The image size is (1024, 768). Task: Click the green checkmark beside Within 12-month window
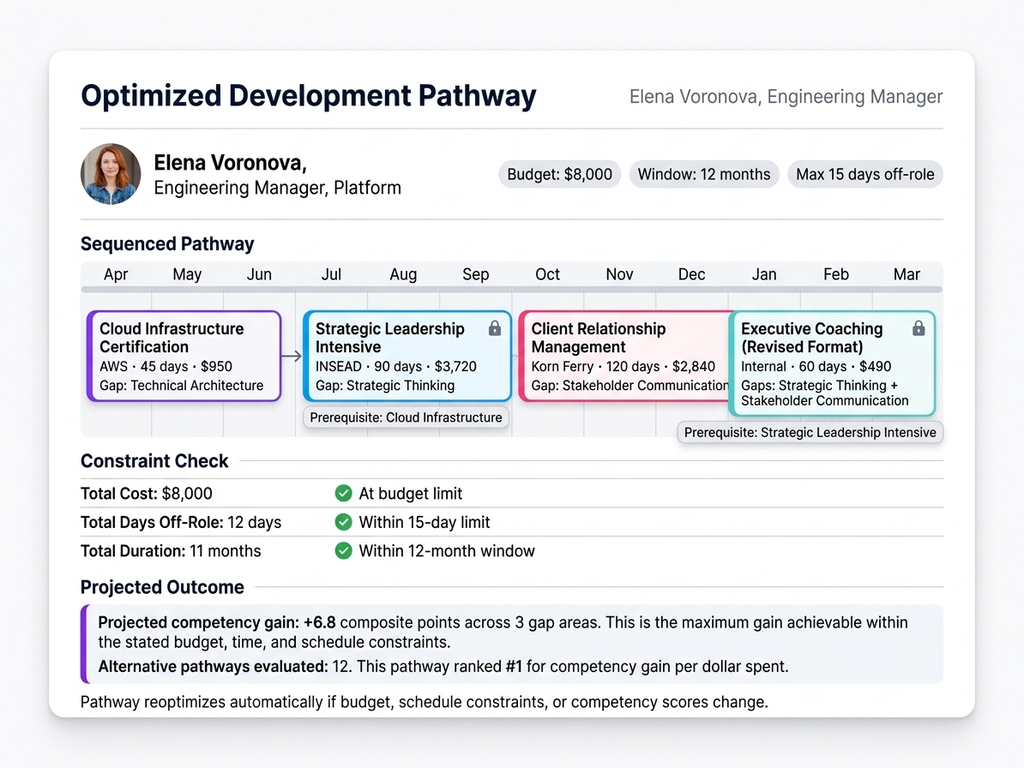[343, 551]
